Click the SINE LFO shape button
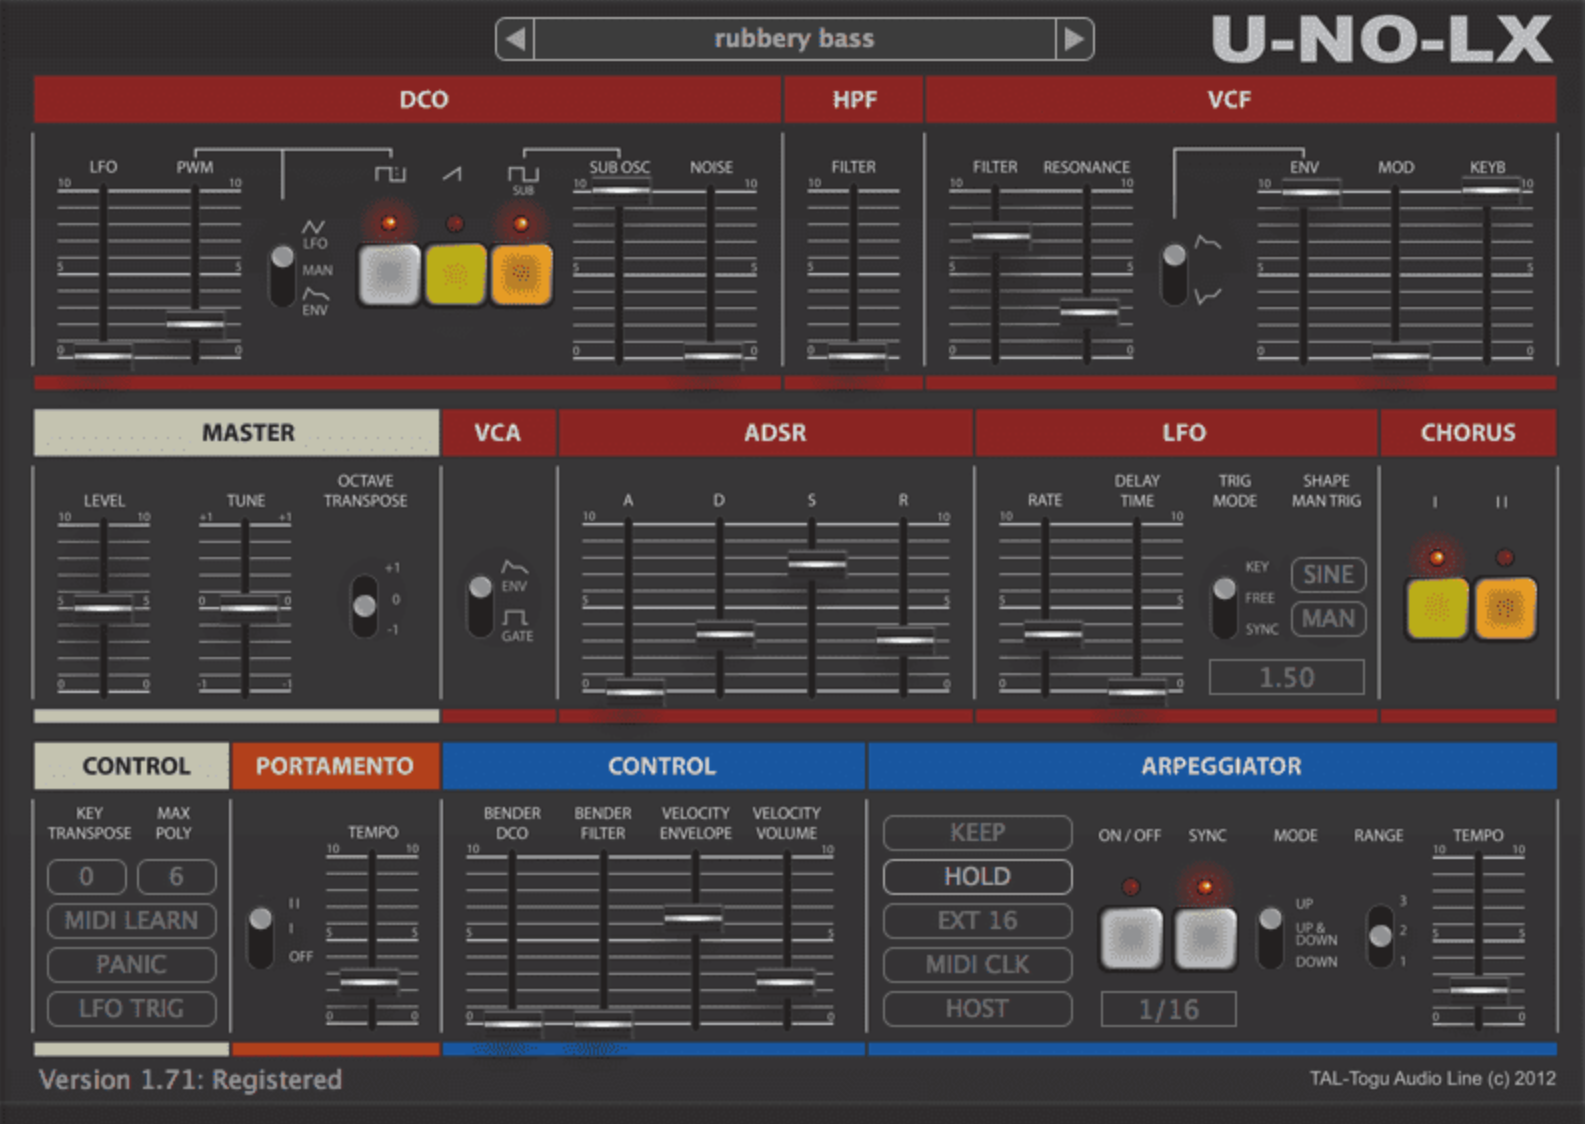Viewport: 1585px width, 1124px height. [x=1328, y=575]
